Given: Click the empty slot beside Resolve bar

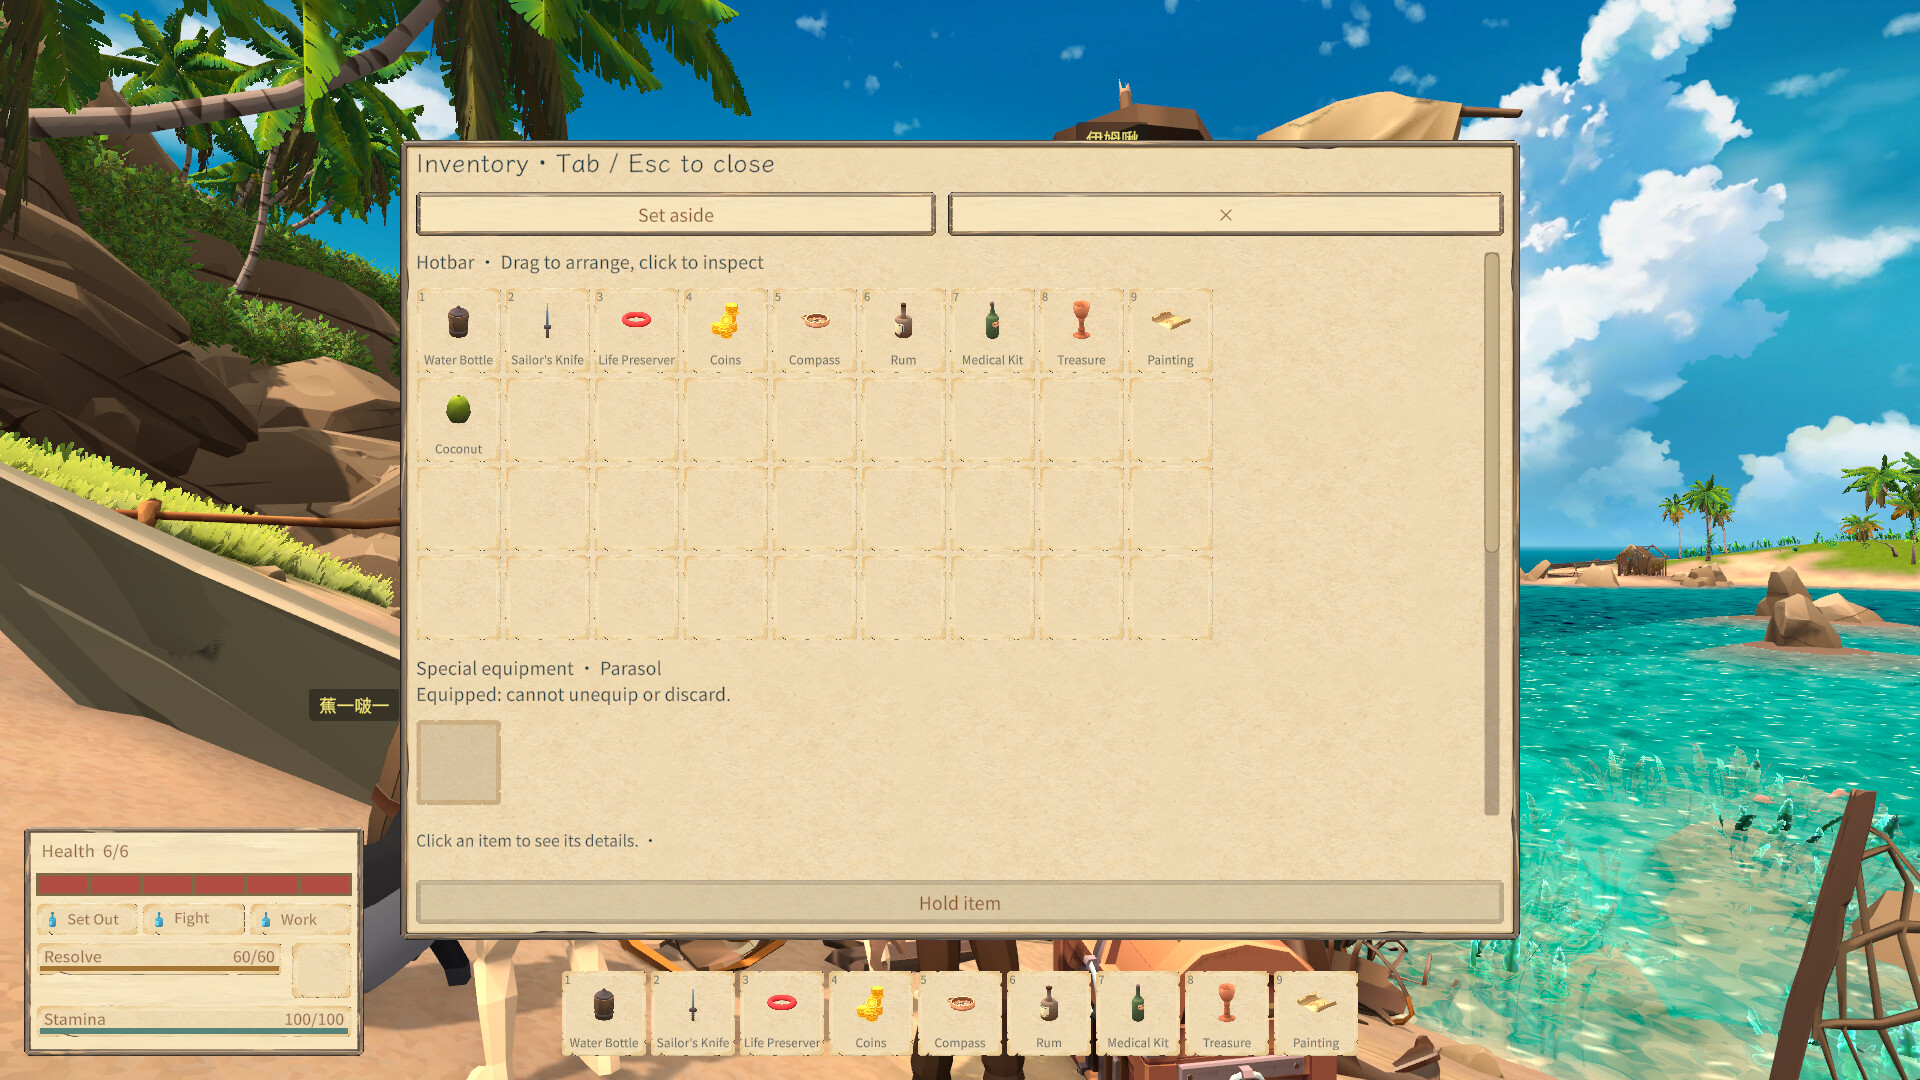Looking at the screenshot, I should (x=321, y=970).
